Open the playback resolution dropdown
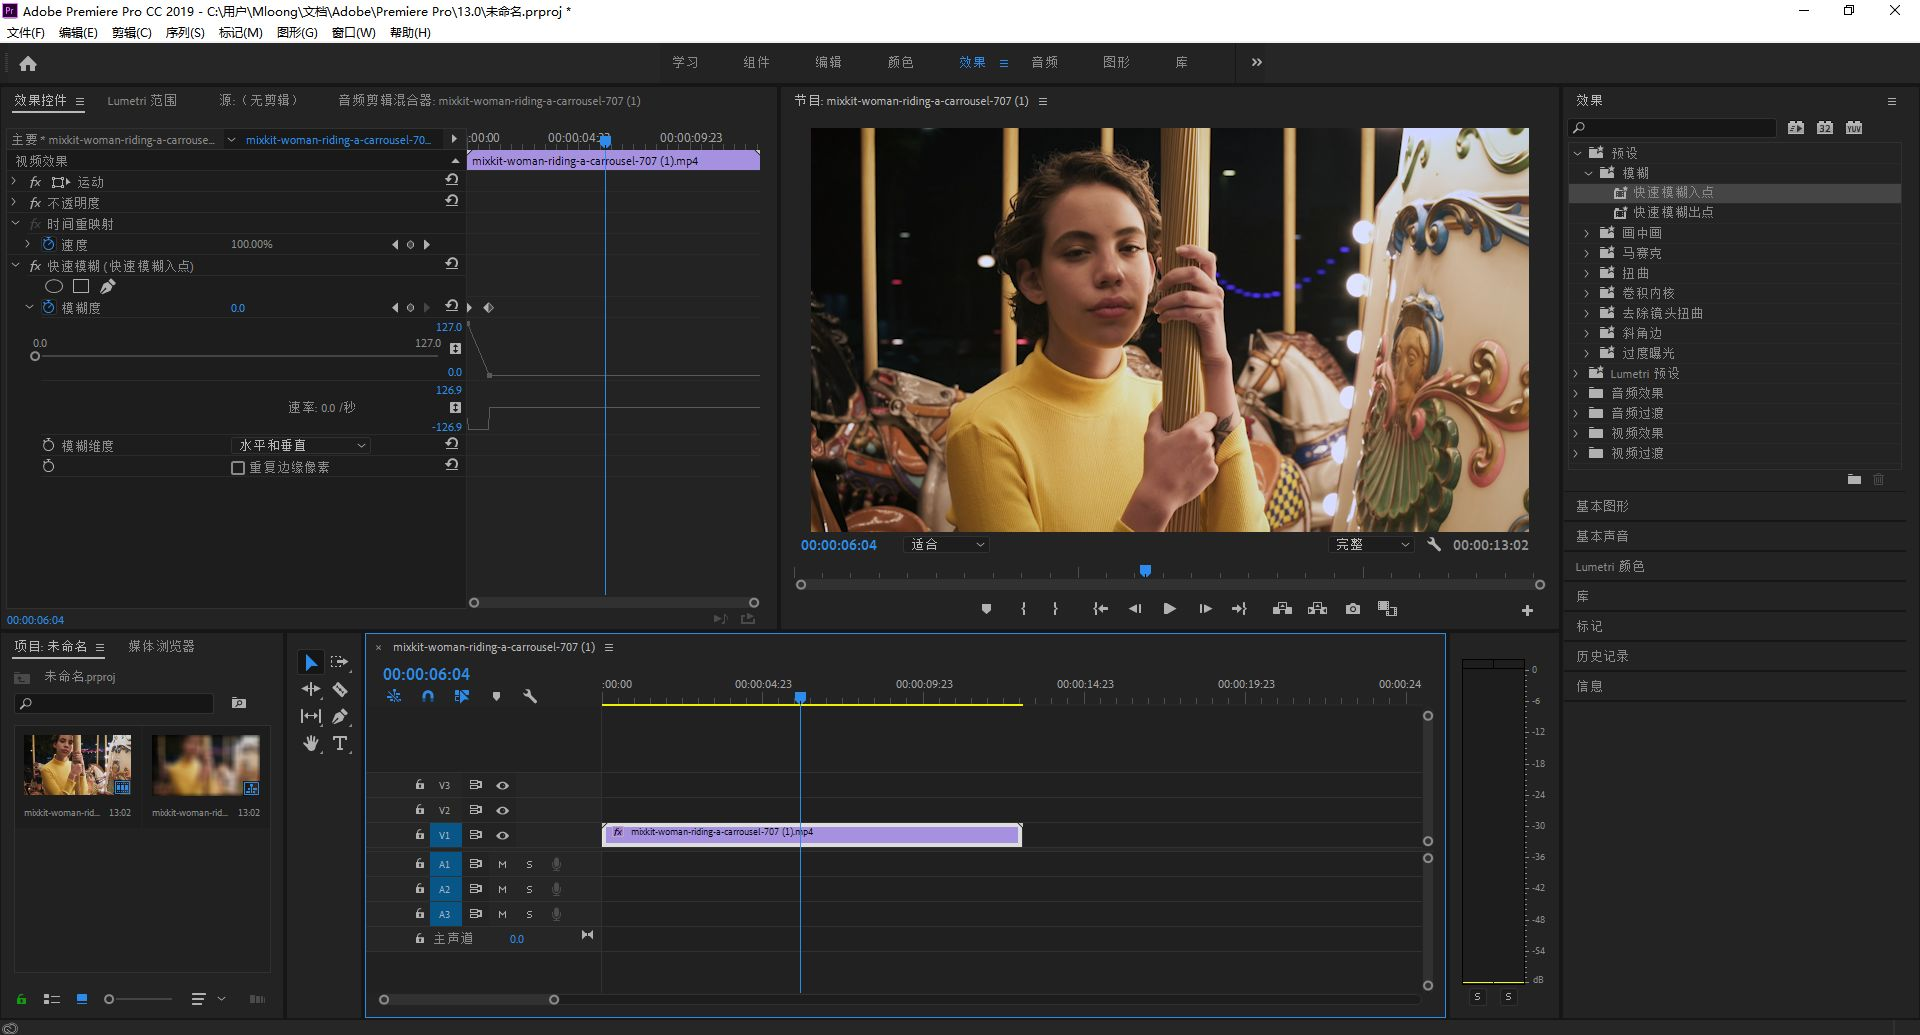Screen dimensions: 1920x1035 (x=1371, y=545)
